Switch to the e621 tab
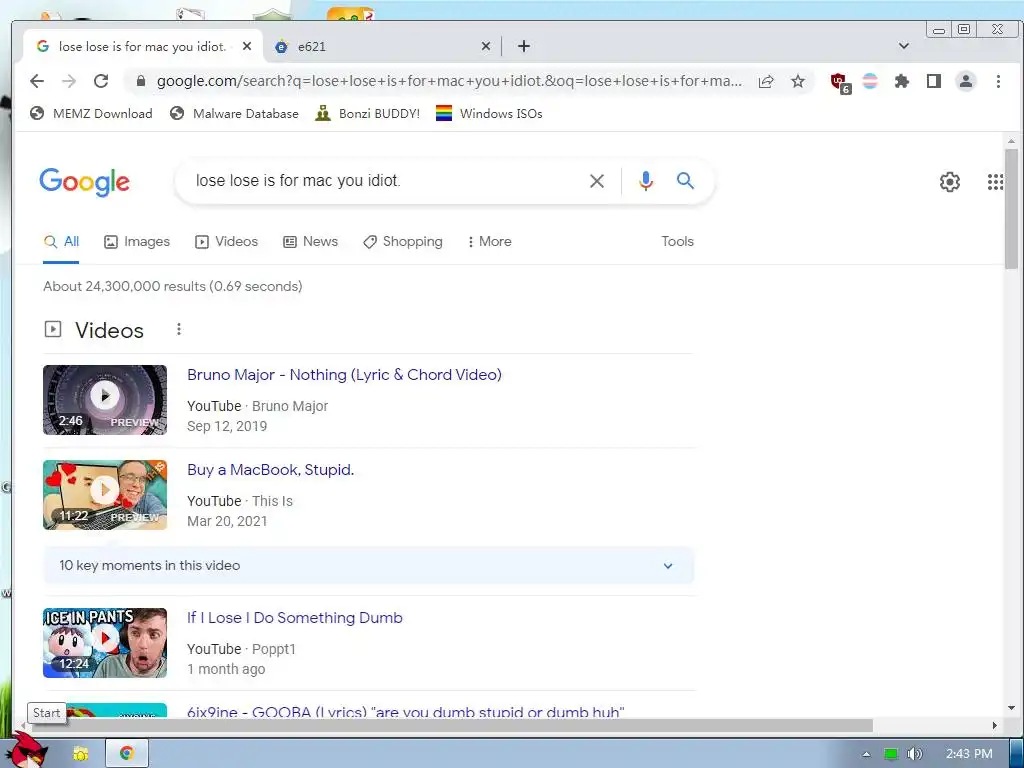 tap(382, 46)
